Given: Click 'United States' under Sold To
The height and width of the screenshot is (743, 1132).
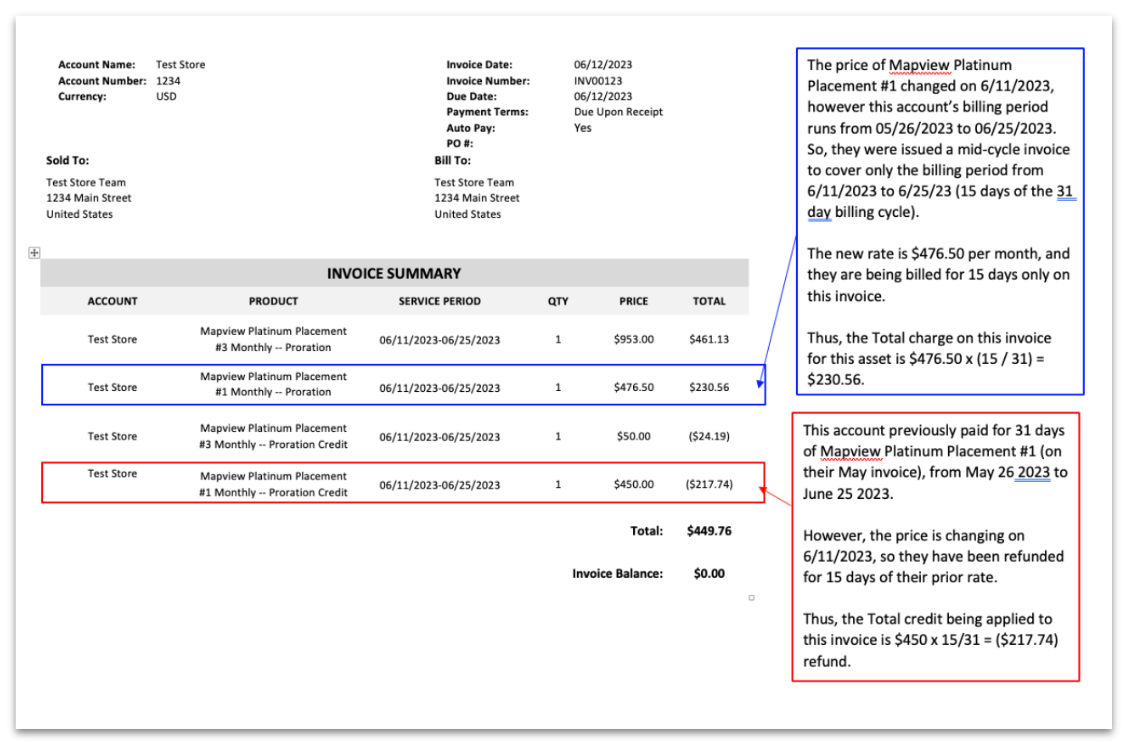Looking at the screenshot, I should coord(79,214).
